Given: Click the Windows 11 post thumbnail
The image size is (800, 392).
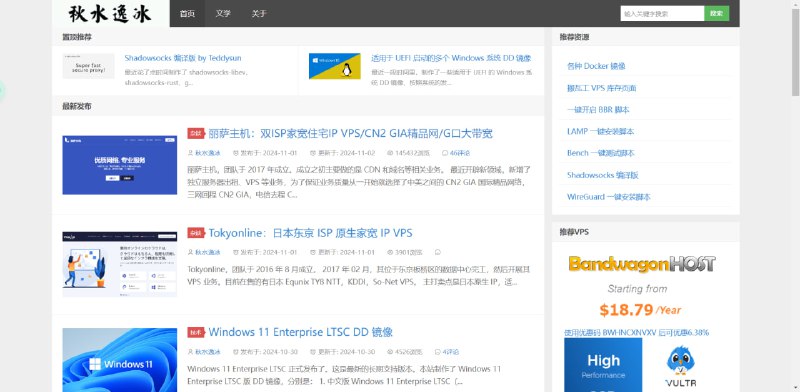Looking at the screenshot, I should (120, 360).
